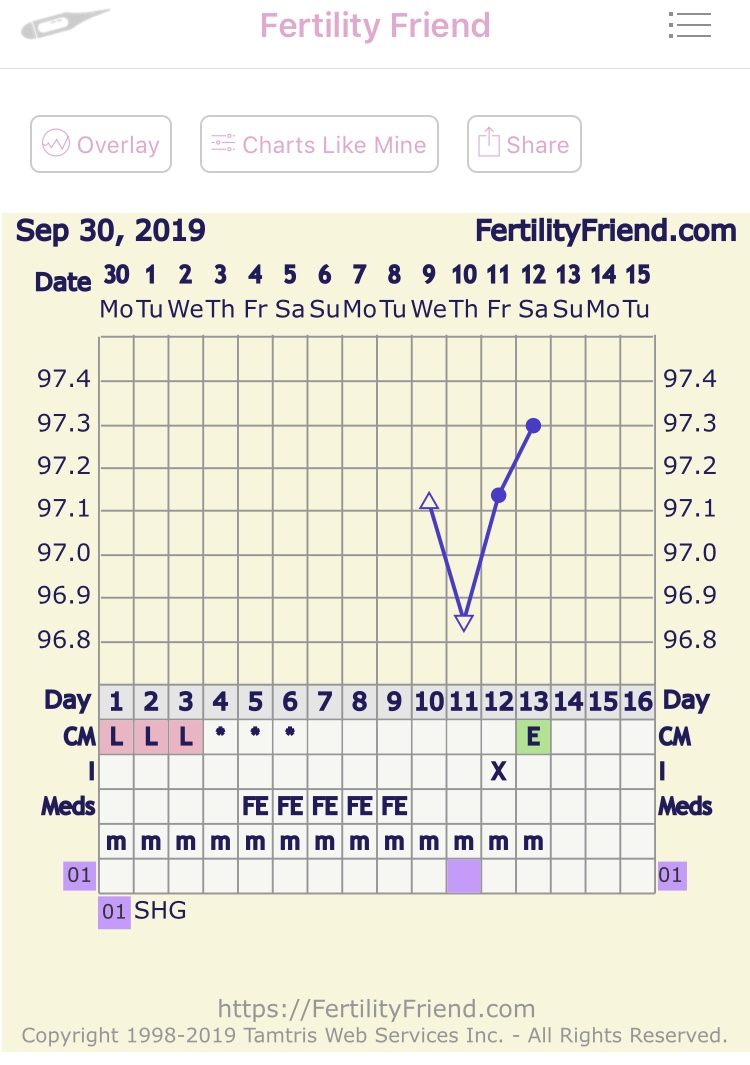Screen dimensions: 750x1065
Task: Click the 01 SHG legend label
Action: [143, 911]
